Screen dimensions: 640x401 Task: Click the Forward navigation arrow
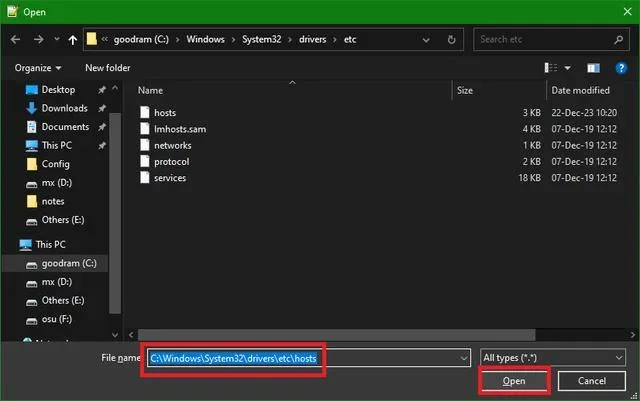(40, 40)
